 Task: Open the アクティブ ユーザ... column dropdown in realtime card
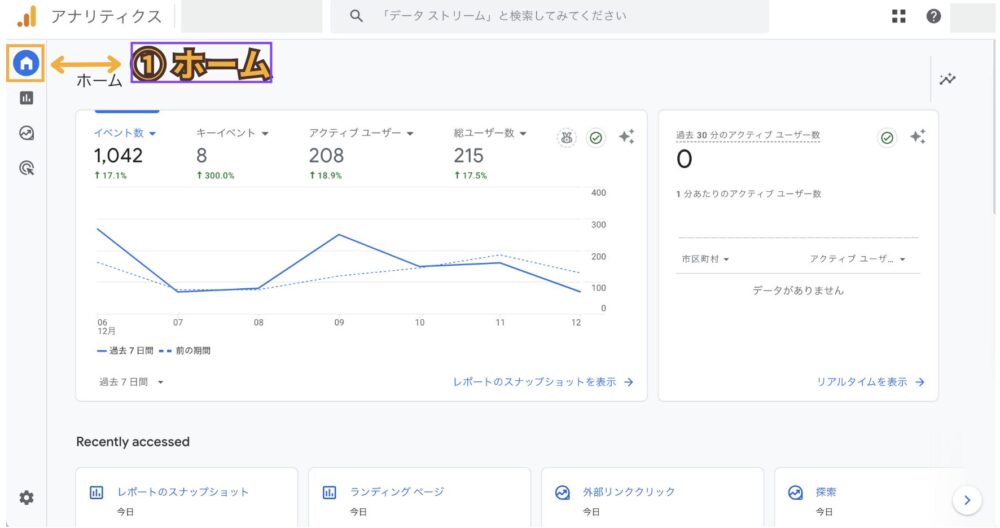click(857, 259)
